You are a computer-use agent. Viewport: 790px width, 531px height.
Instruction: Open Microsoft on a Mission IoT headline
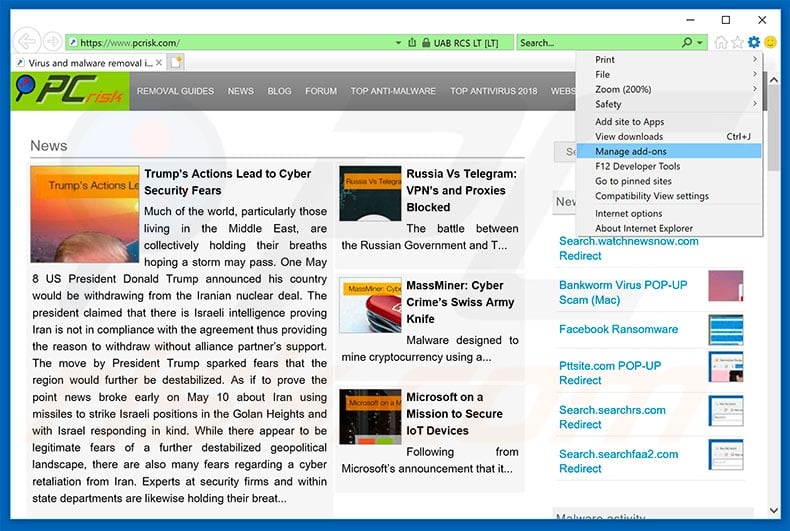click(x=454, y=414)
